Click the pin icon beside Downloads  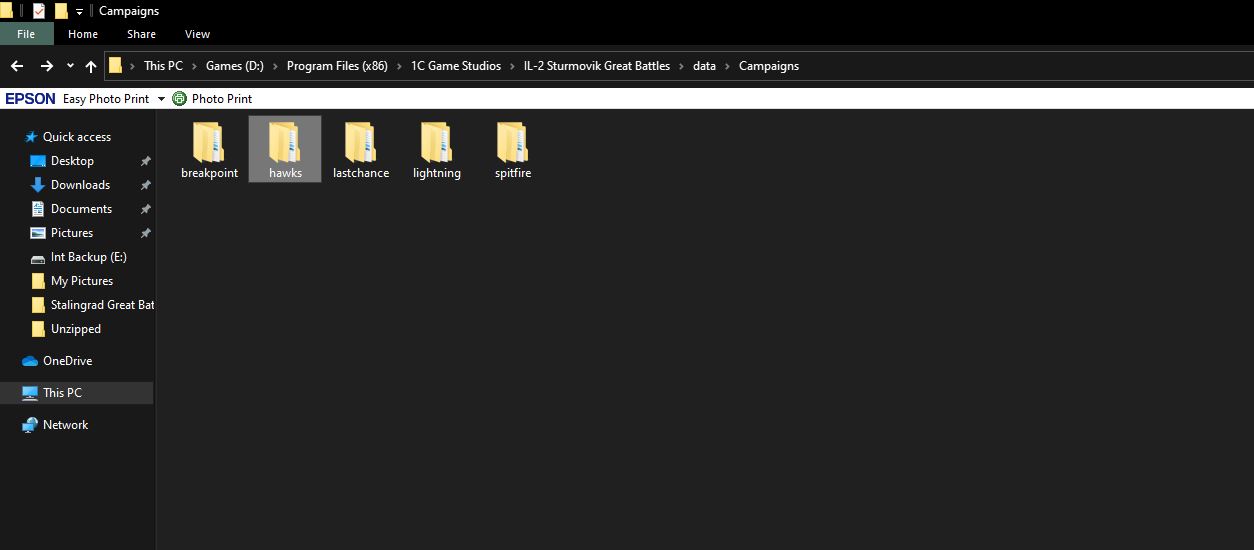[x=145, y=185]
